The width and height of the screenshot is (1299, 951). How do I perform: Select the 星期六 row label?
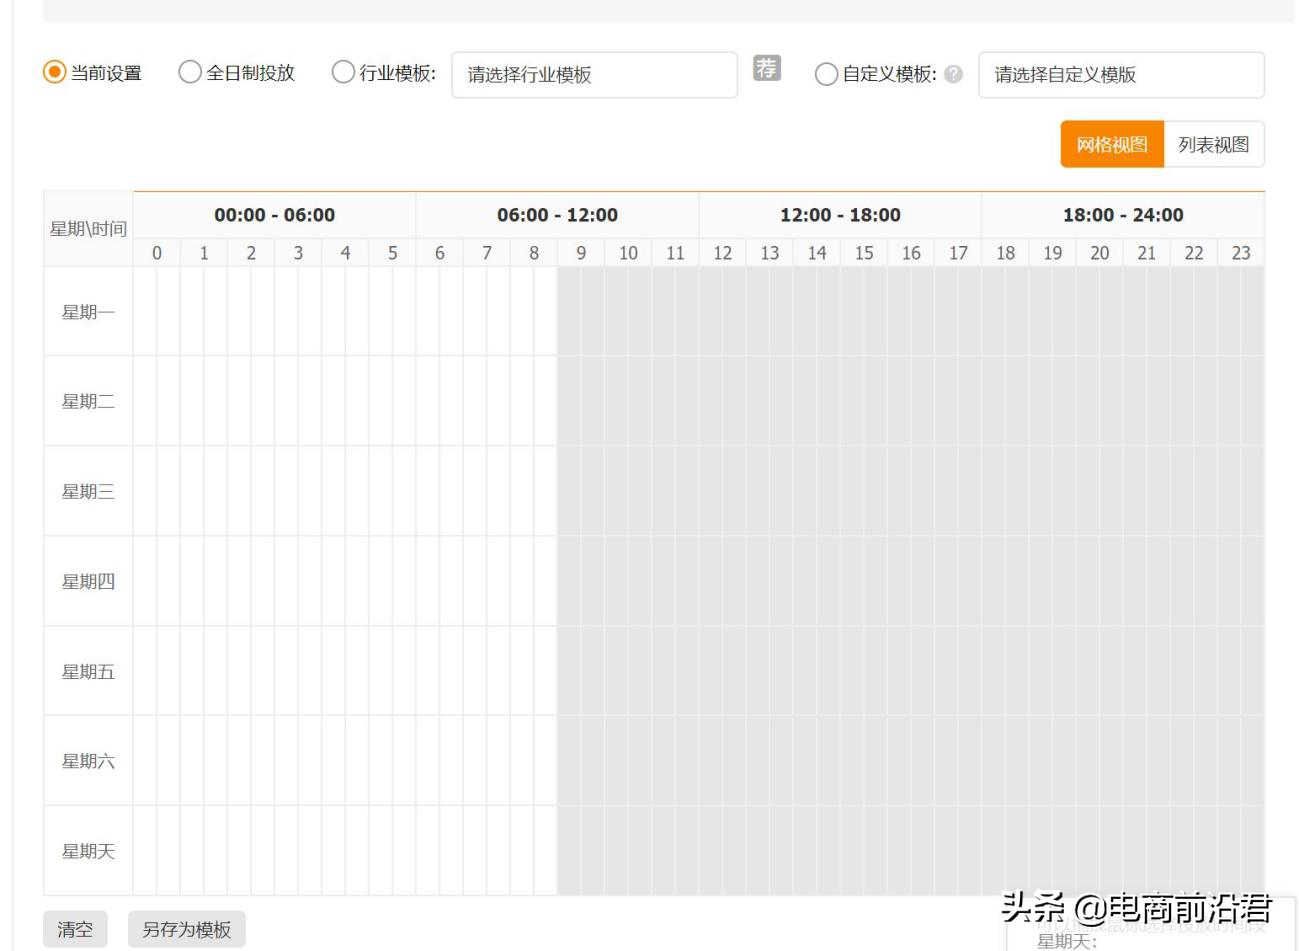88,761
